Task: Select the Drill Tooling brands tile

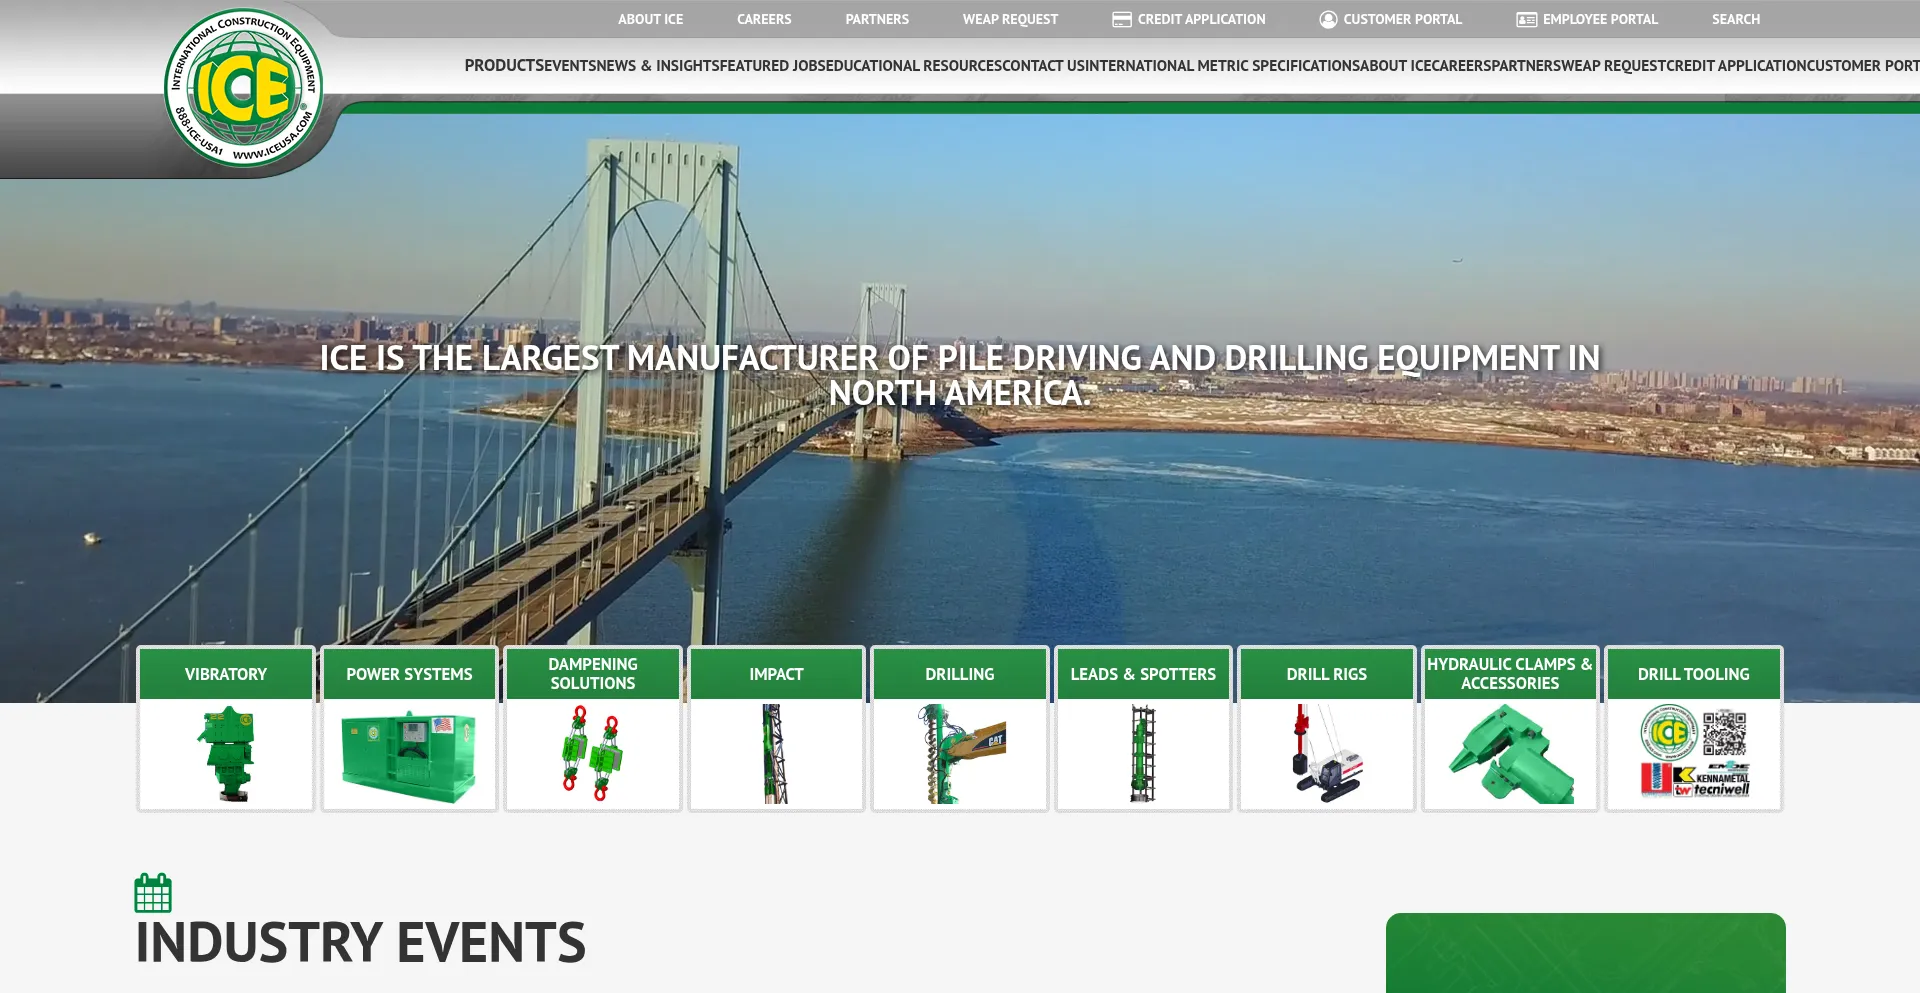Action: (1694, 729)
